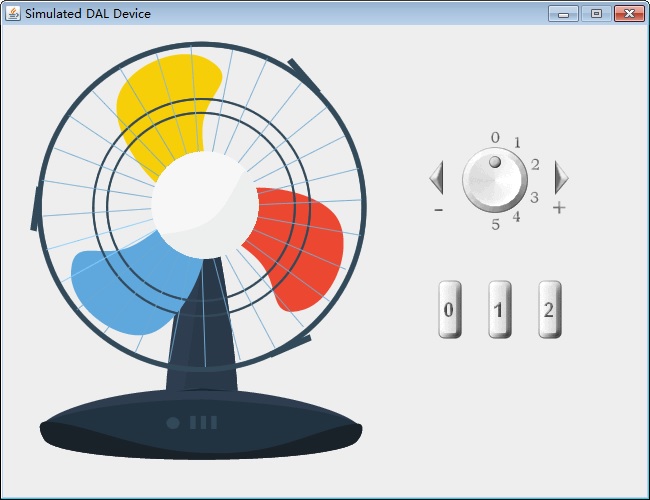
Task: Push switch button labeled 0
Action: click(x=449, y=309)
